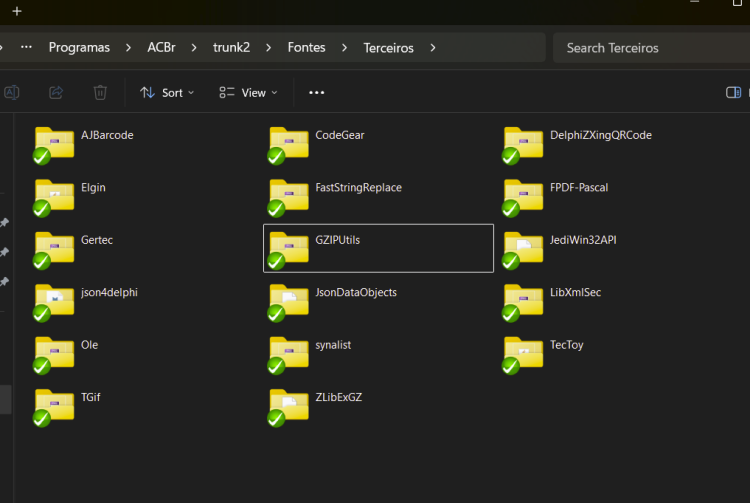Image resolution: width=750 pixels, height=503 pixels.
Task: Click the Share toolbar icon
Action: point(56,92)
